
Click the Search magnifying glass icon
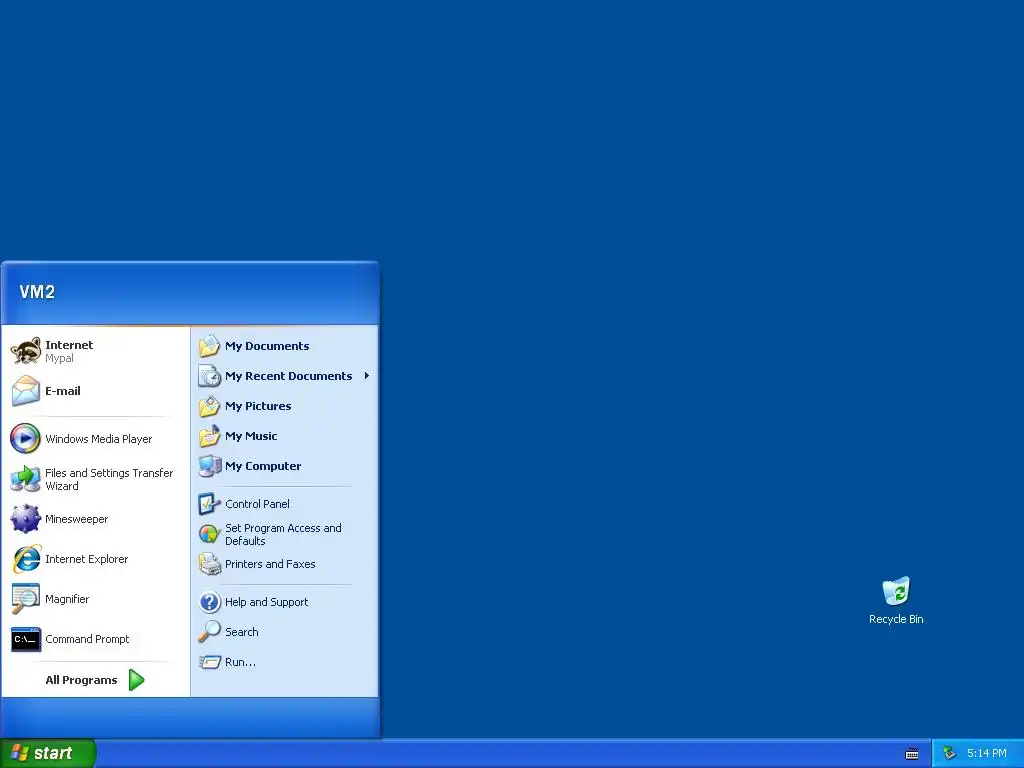click(x=210, y=632)
